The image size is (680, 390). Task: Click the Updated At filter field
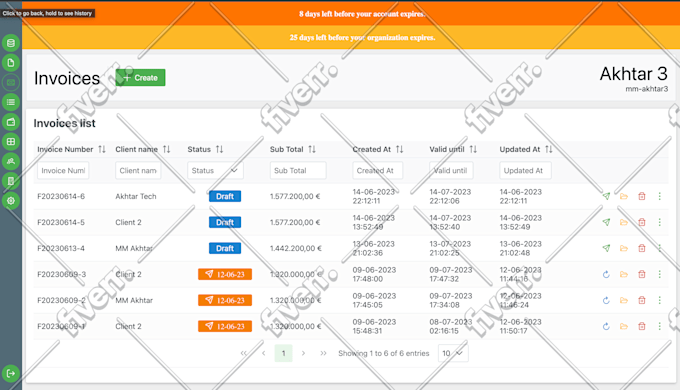pyautogui.click(x=525, y=170)
